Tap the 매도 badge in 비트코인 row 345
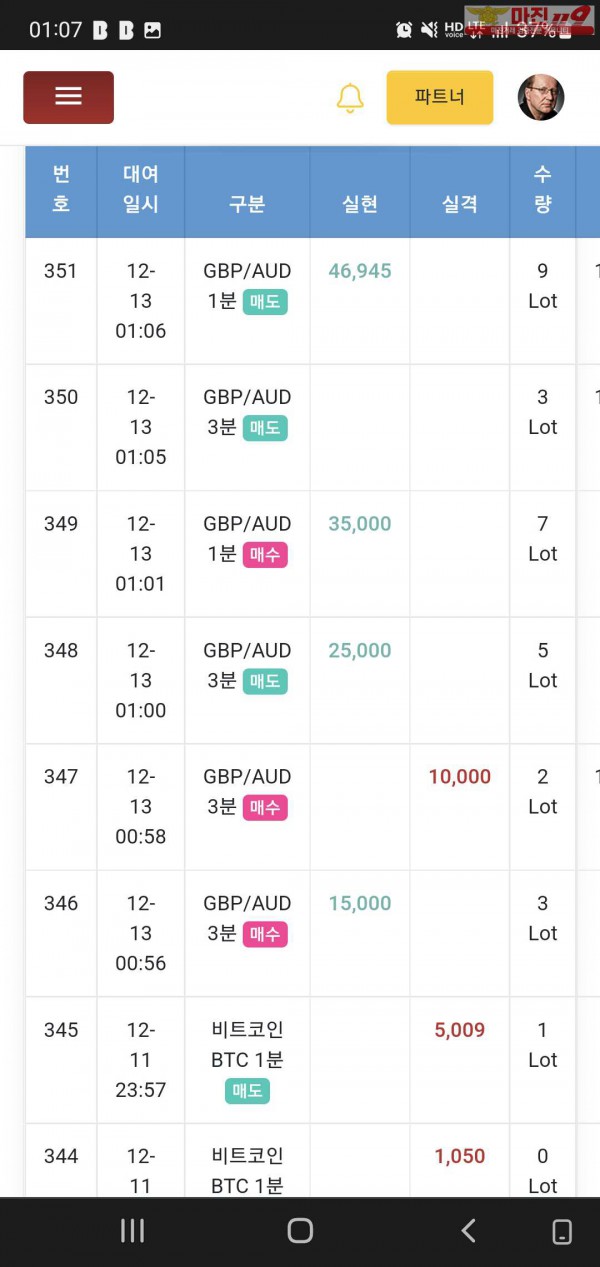Image resolution: width=600 pixels, height=1267 pixels. click(x=247, y=1091)
